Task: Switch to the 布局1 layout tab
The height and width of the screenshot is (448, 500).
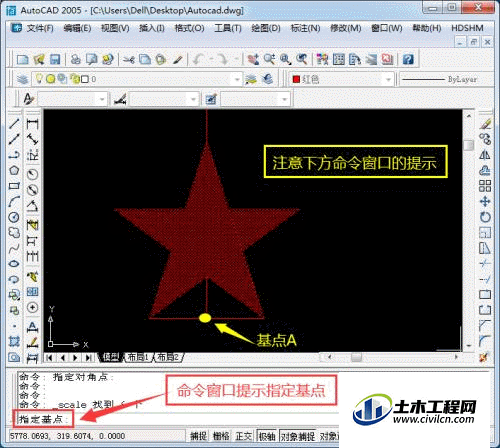Action: pos(138,357)
